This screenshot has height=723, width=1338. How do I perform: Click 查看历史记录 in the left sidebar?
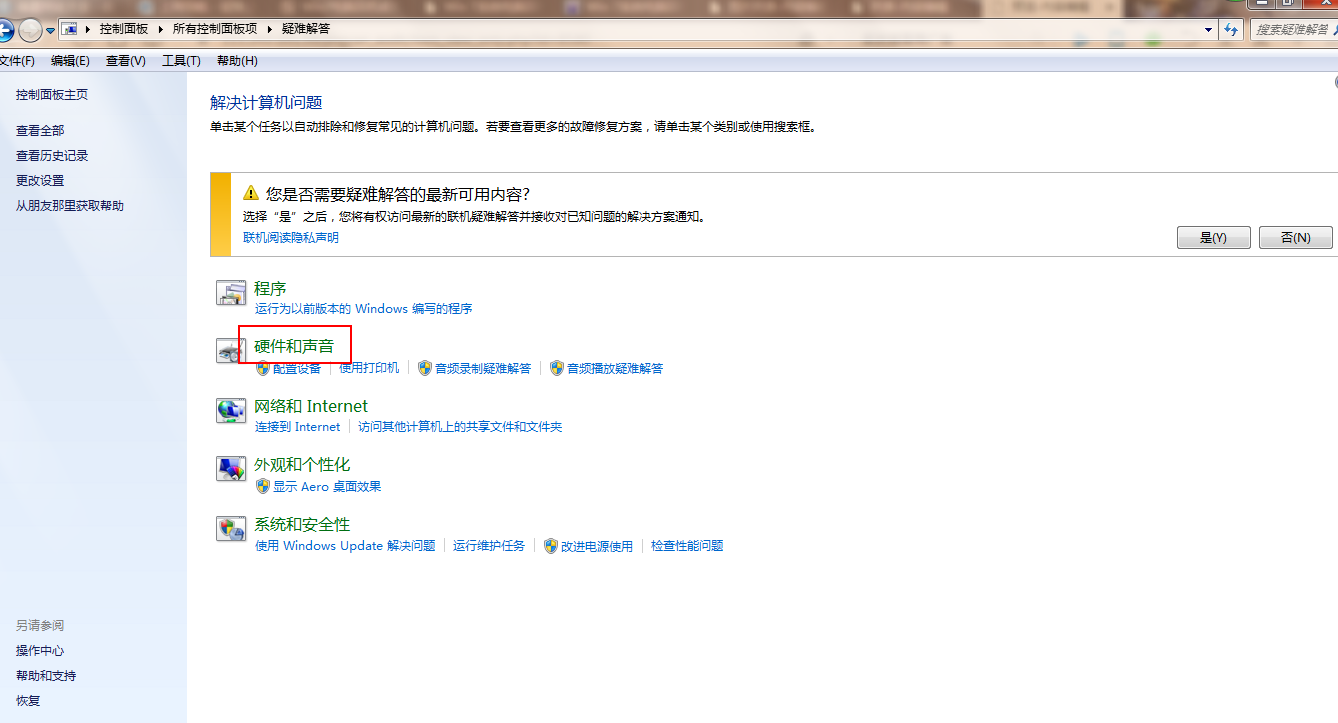tap(52, 156)
